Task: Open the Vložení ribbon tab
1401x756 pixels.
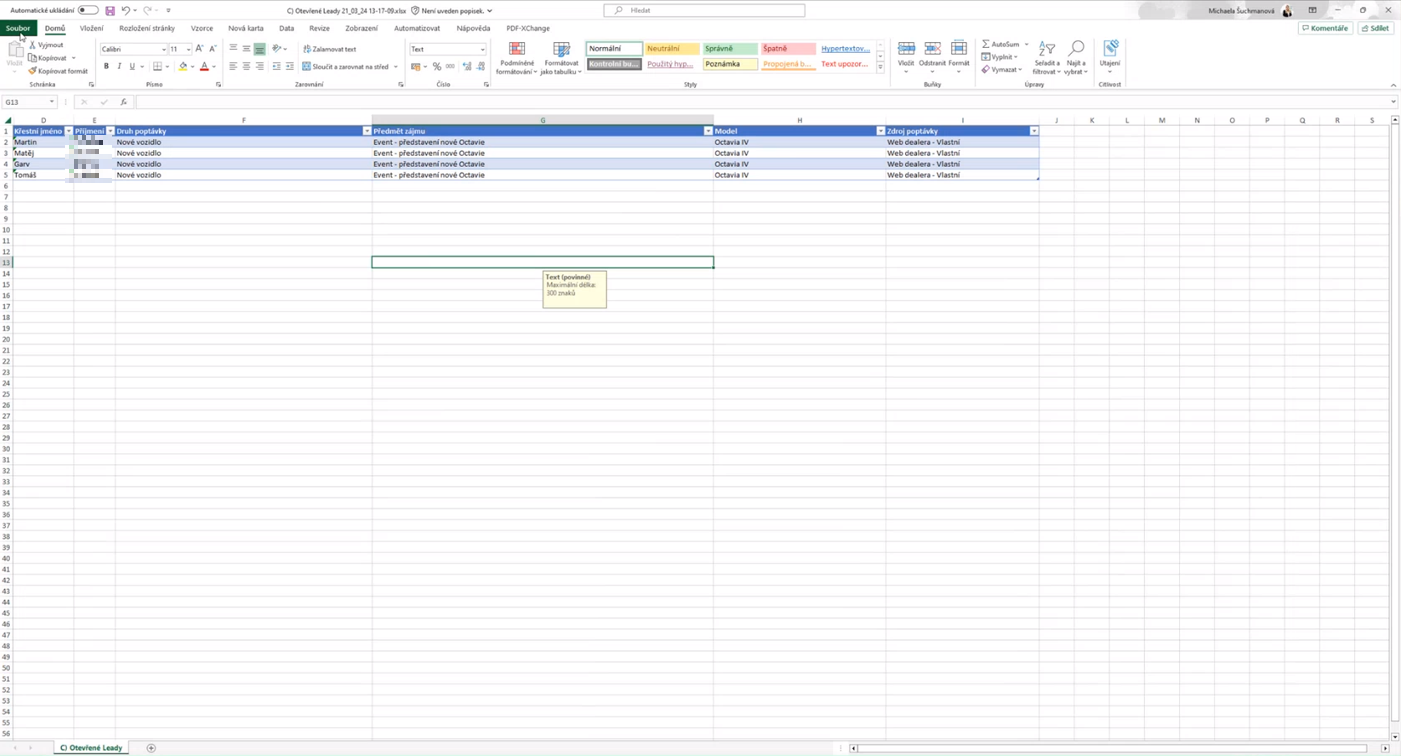Action: pos(91,28)
